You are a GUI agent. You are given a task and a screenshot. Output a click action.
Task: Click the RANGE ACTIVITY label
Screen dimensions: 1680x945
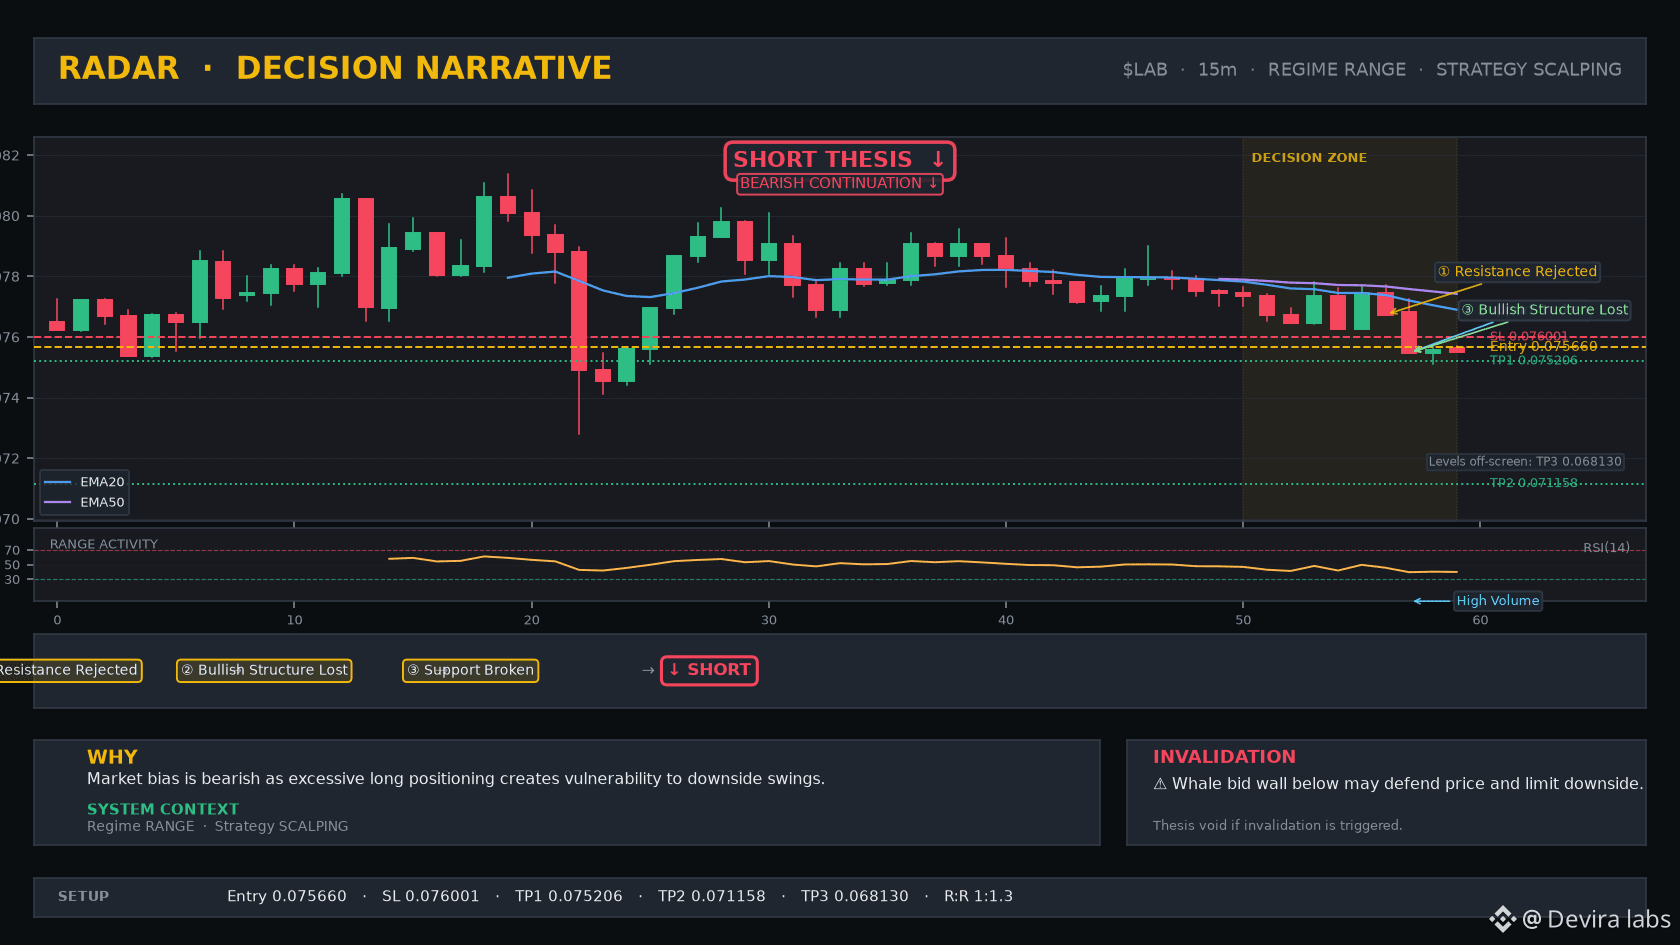click(104, 545)
